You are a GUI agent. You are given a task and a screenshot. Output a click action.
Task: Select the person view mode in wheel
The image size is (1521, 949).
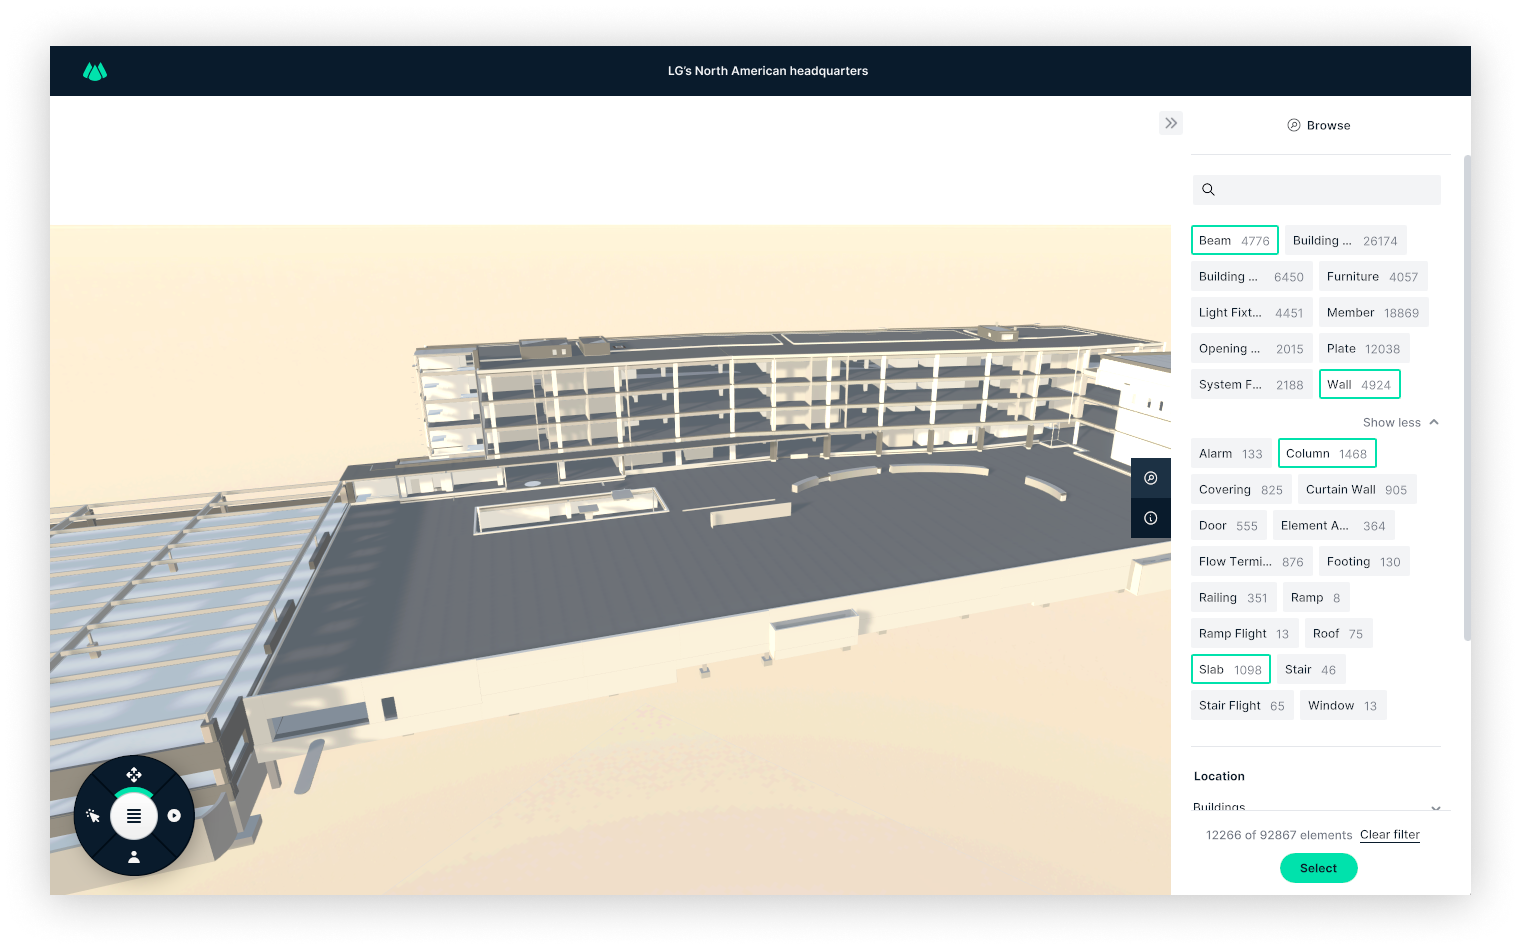click(134, 857)
